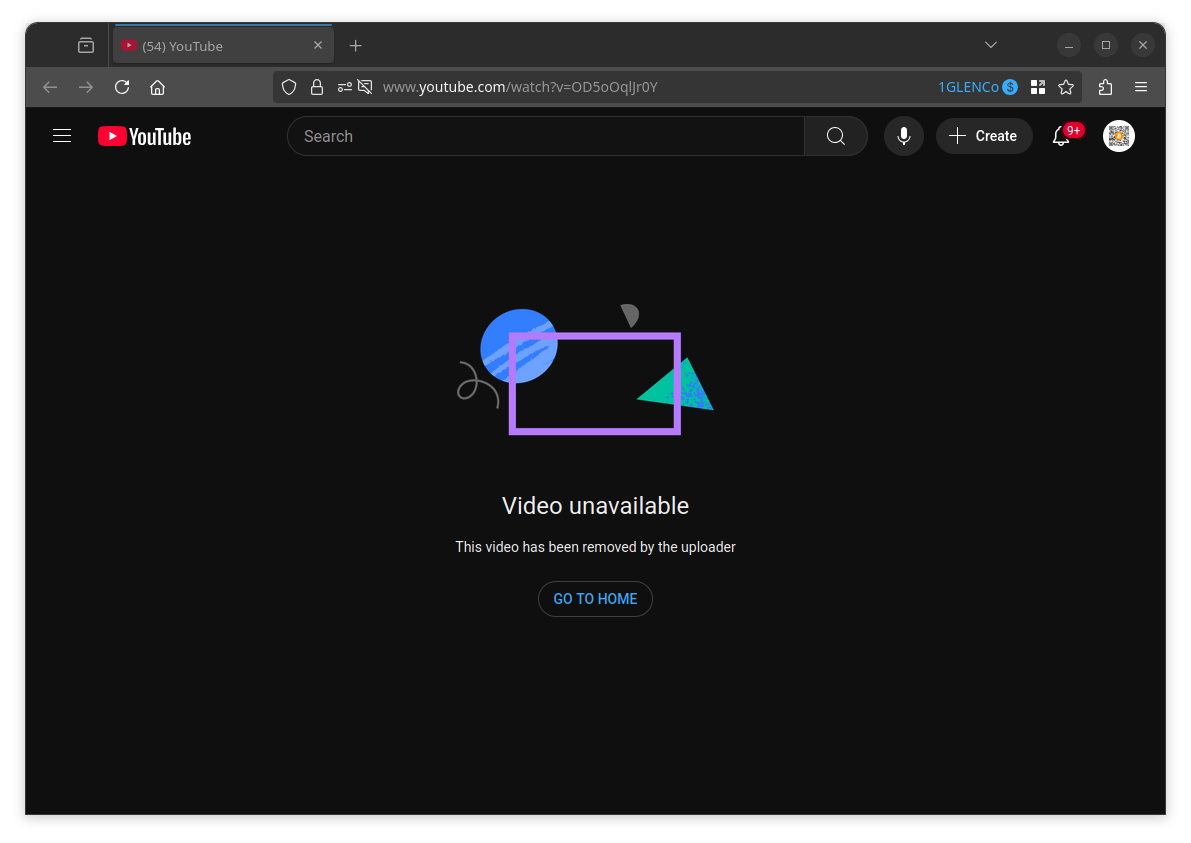Go back with the browser back arrow
1191x843 pixels.
click(50, 87)
